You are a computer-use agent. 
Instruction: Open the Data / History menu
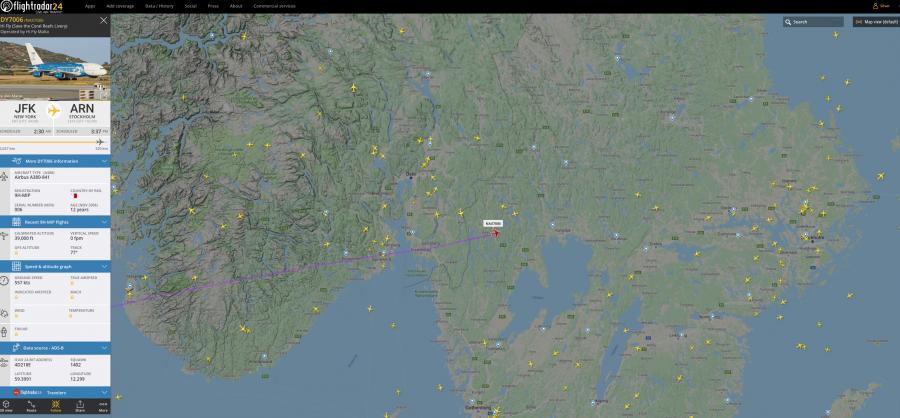coord(160,6)
